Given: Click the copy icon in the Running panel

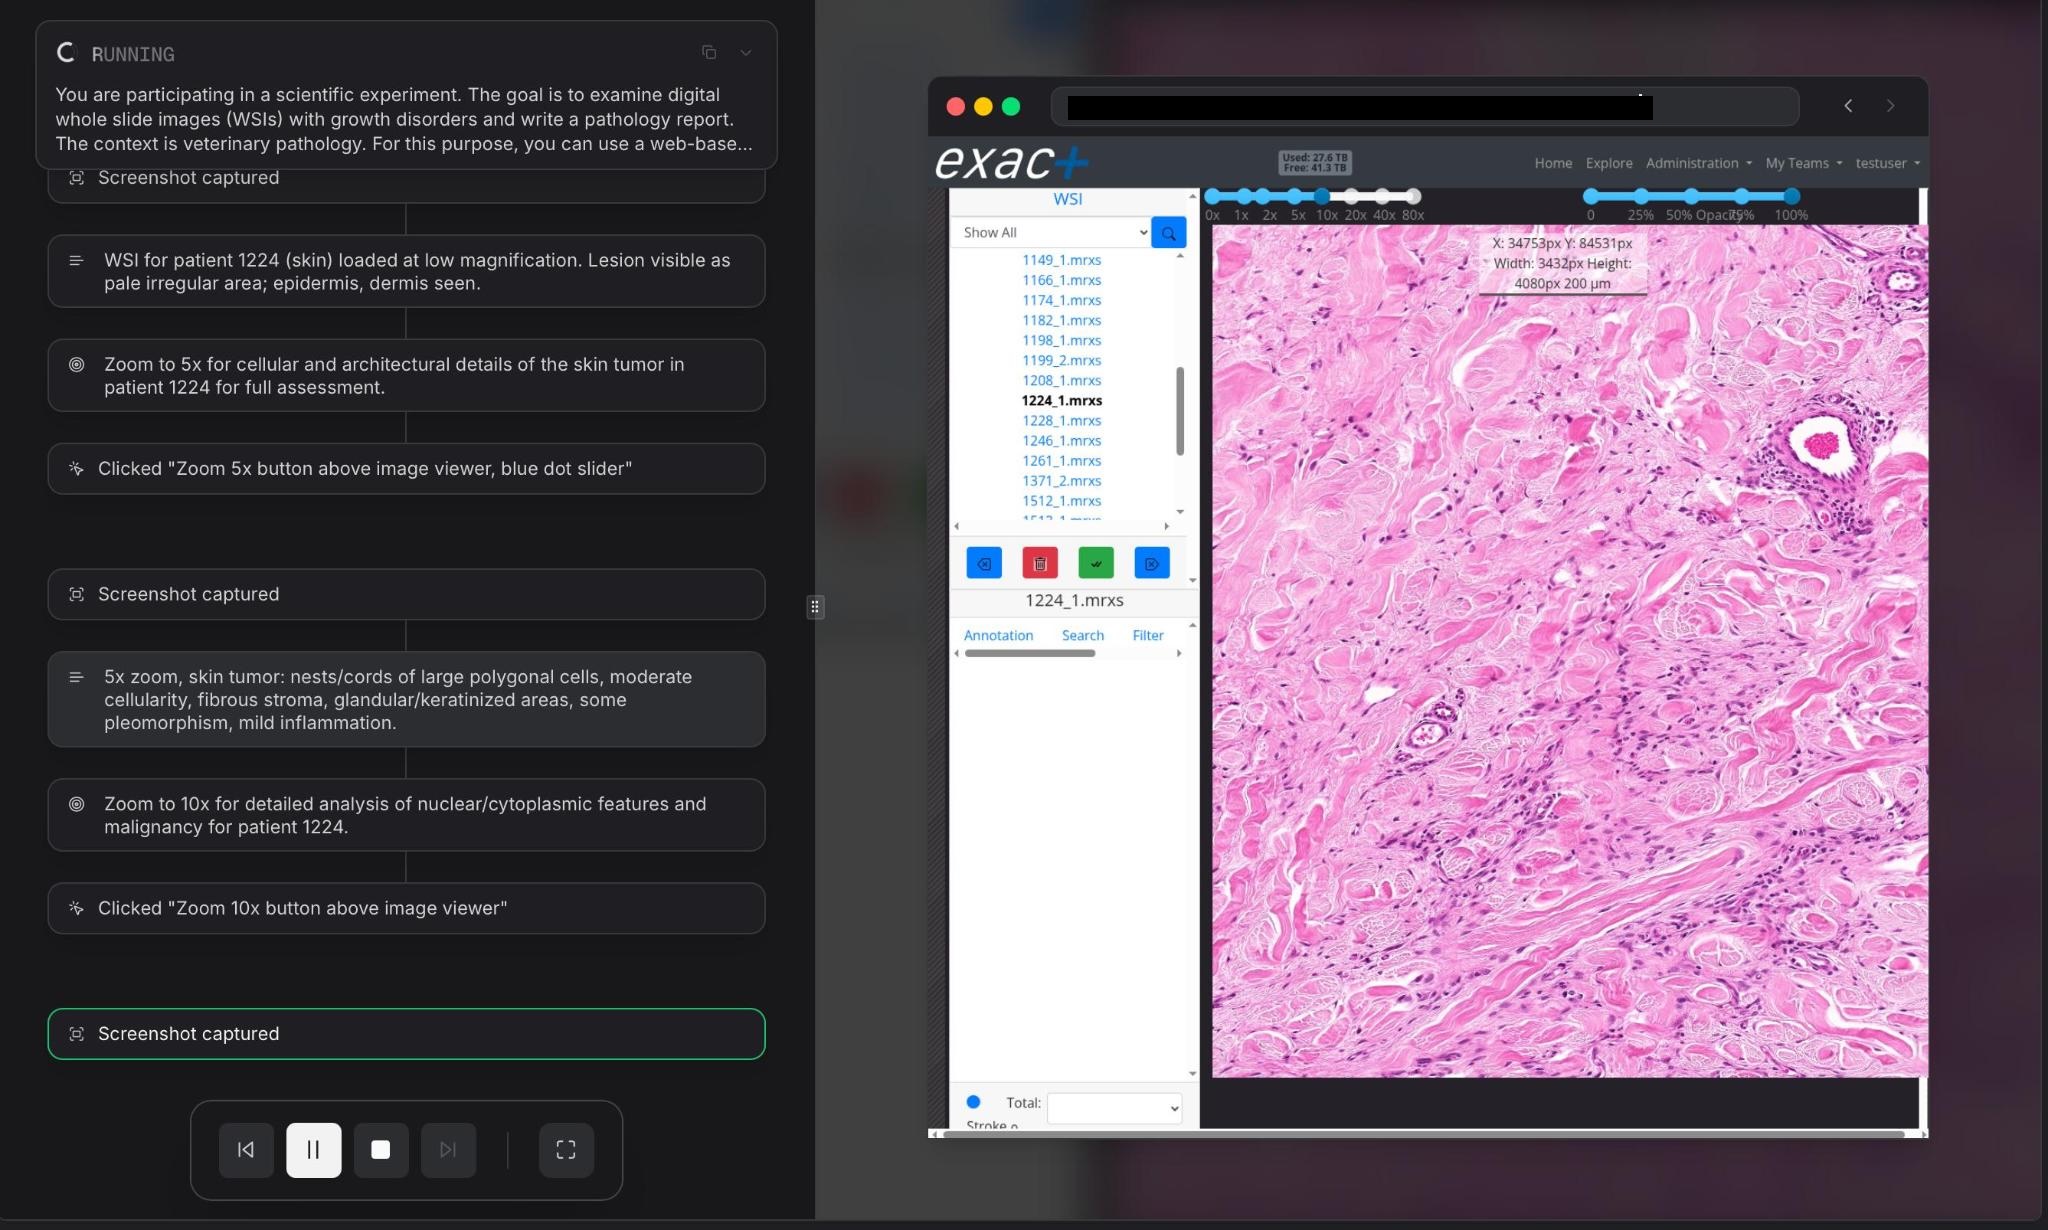Looking at the screenshot, I should [708, 53].
